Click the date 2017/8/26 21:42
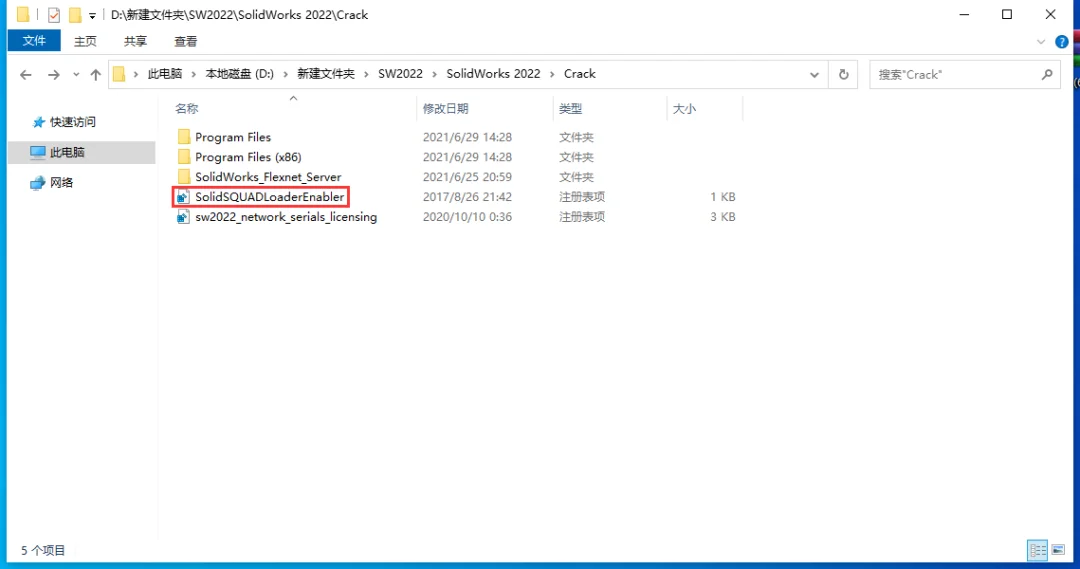This screenshot has height=569, width=1080. 467,197
